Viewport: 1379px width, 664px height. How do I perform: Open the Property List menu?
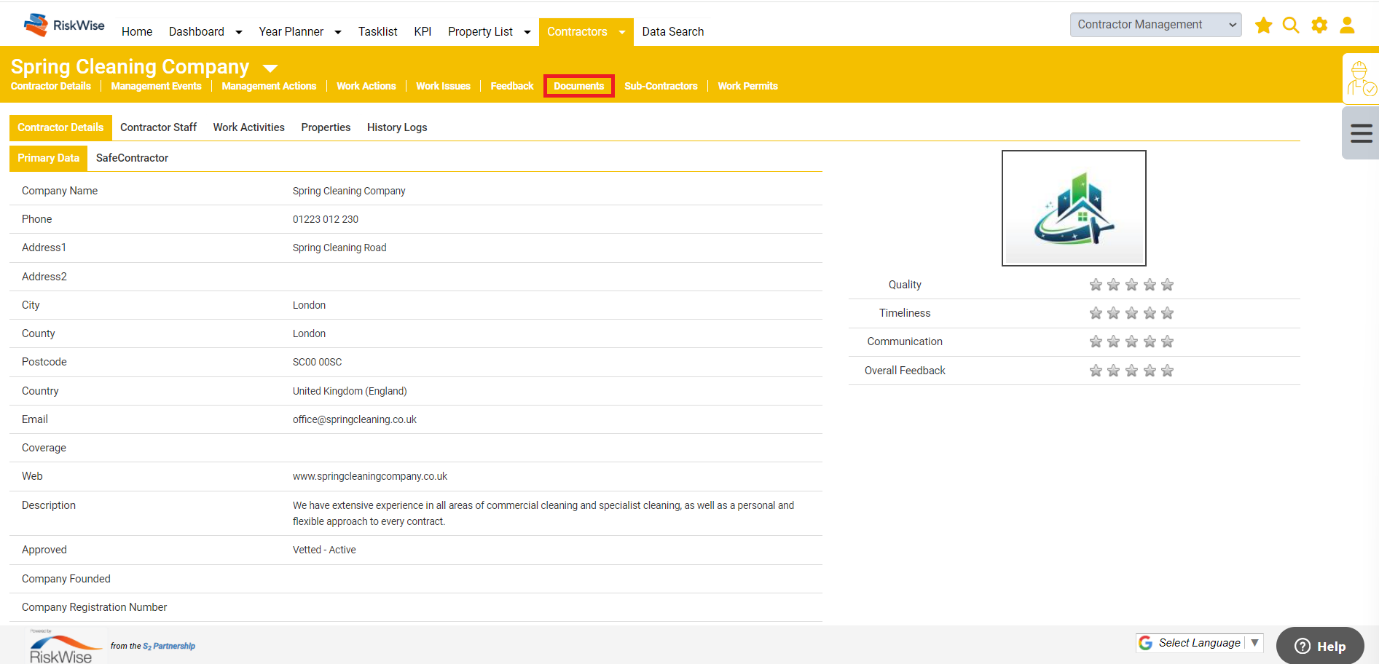(x=480, y=32)
